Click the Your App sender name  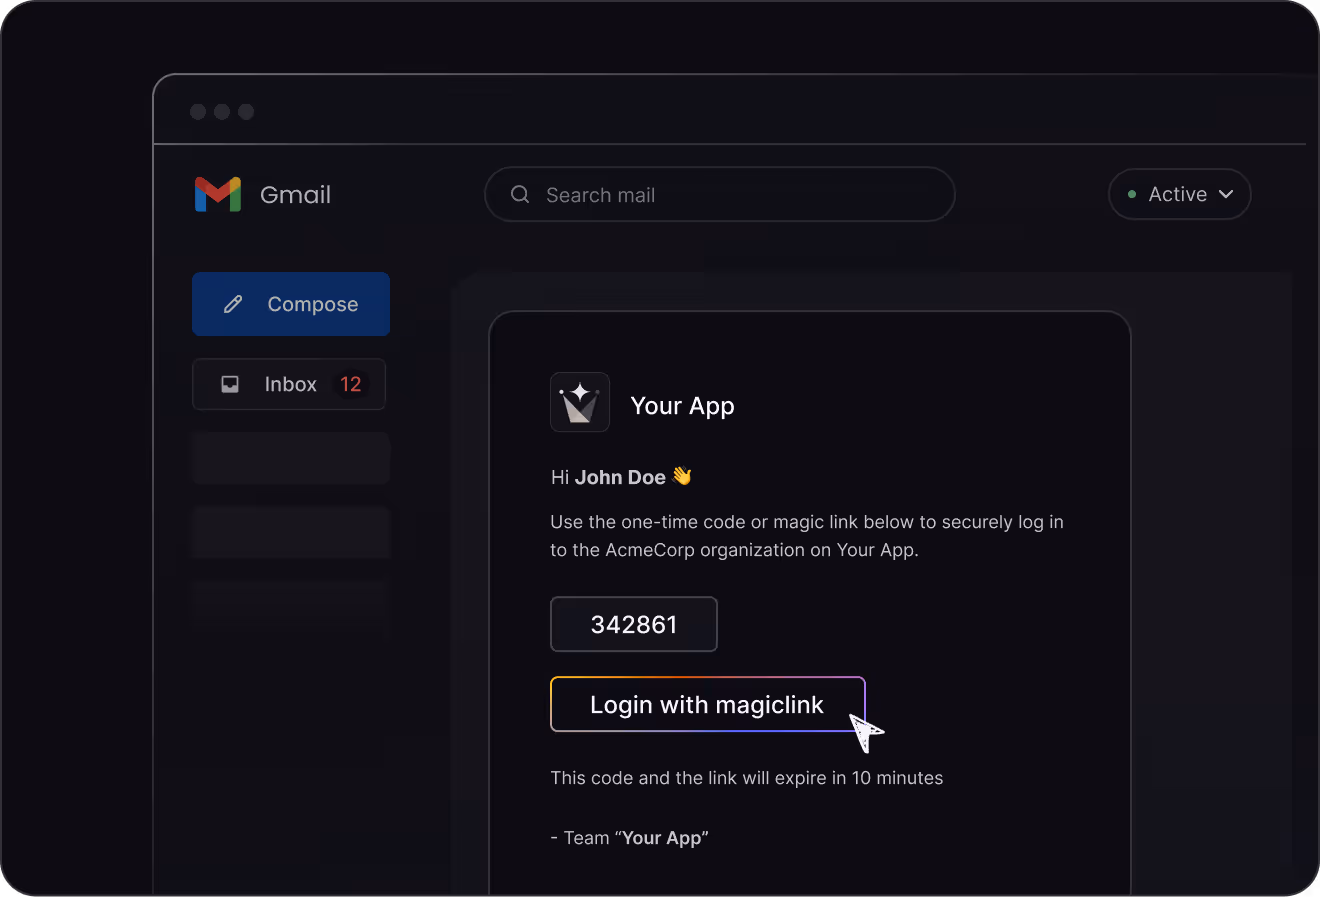682,405
